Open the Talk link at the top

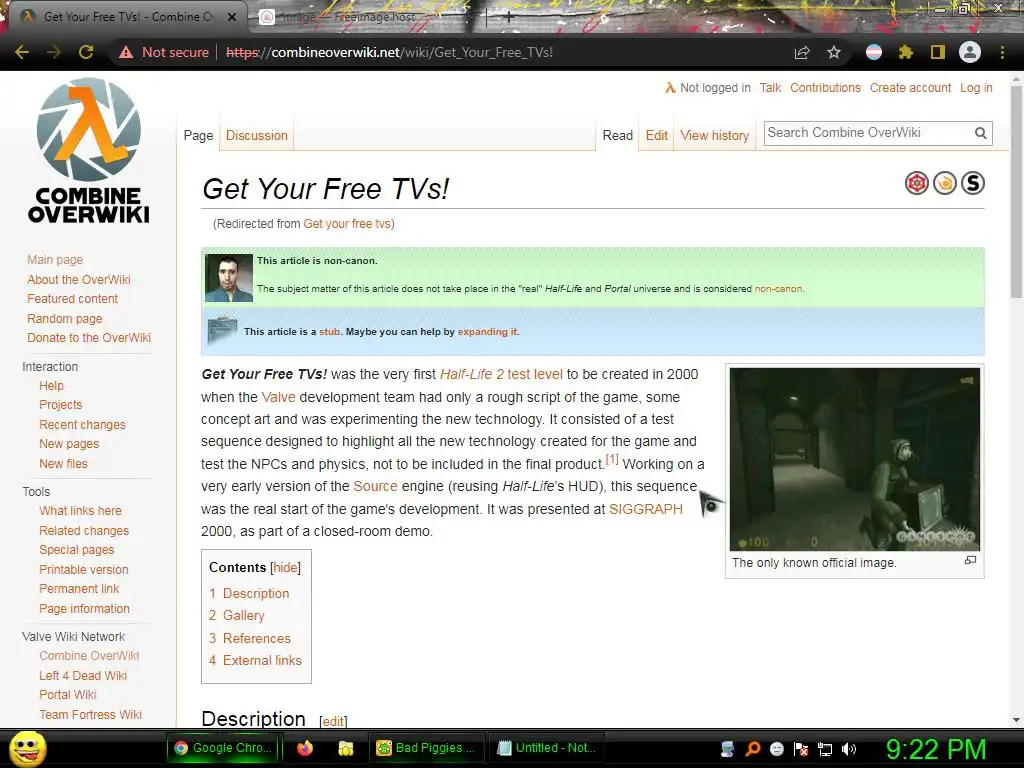coord(770,88)
